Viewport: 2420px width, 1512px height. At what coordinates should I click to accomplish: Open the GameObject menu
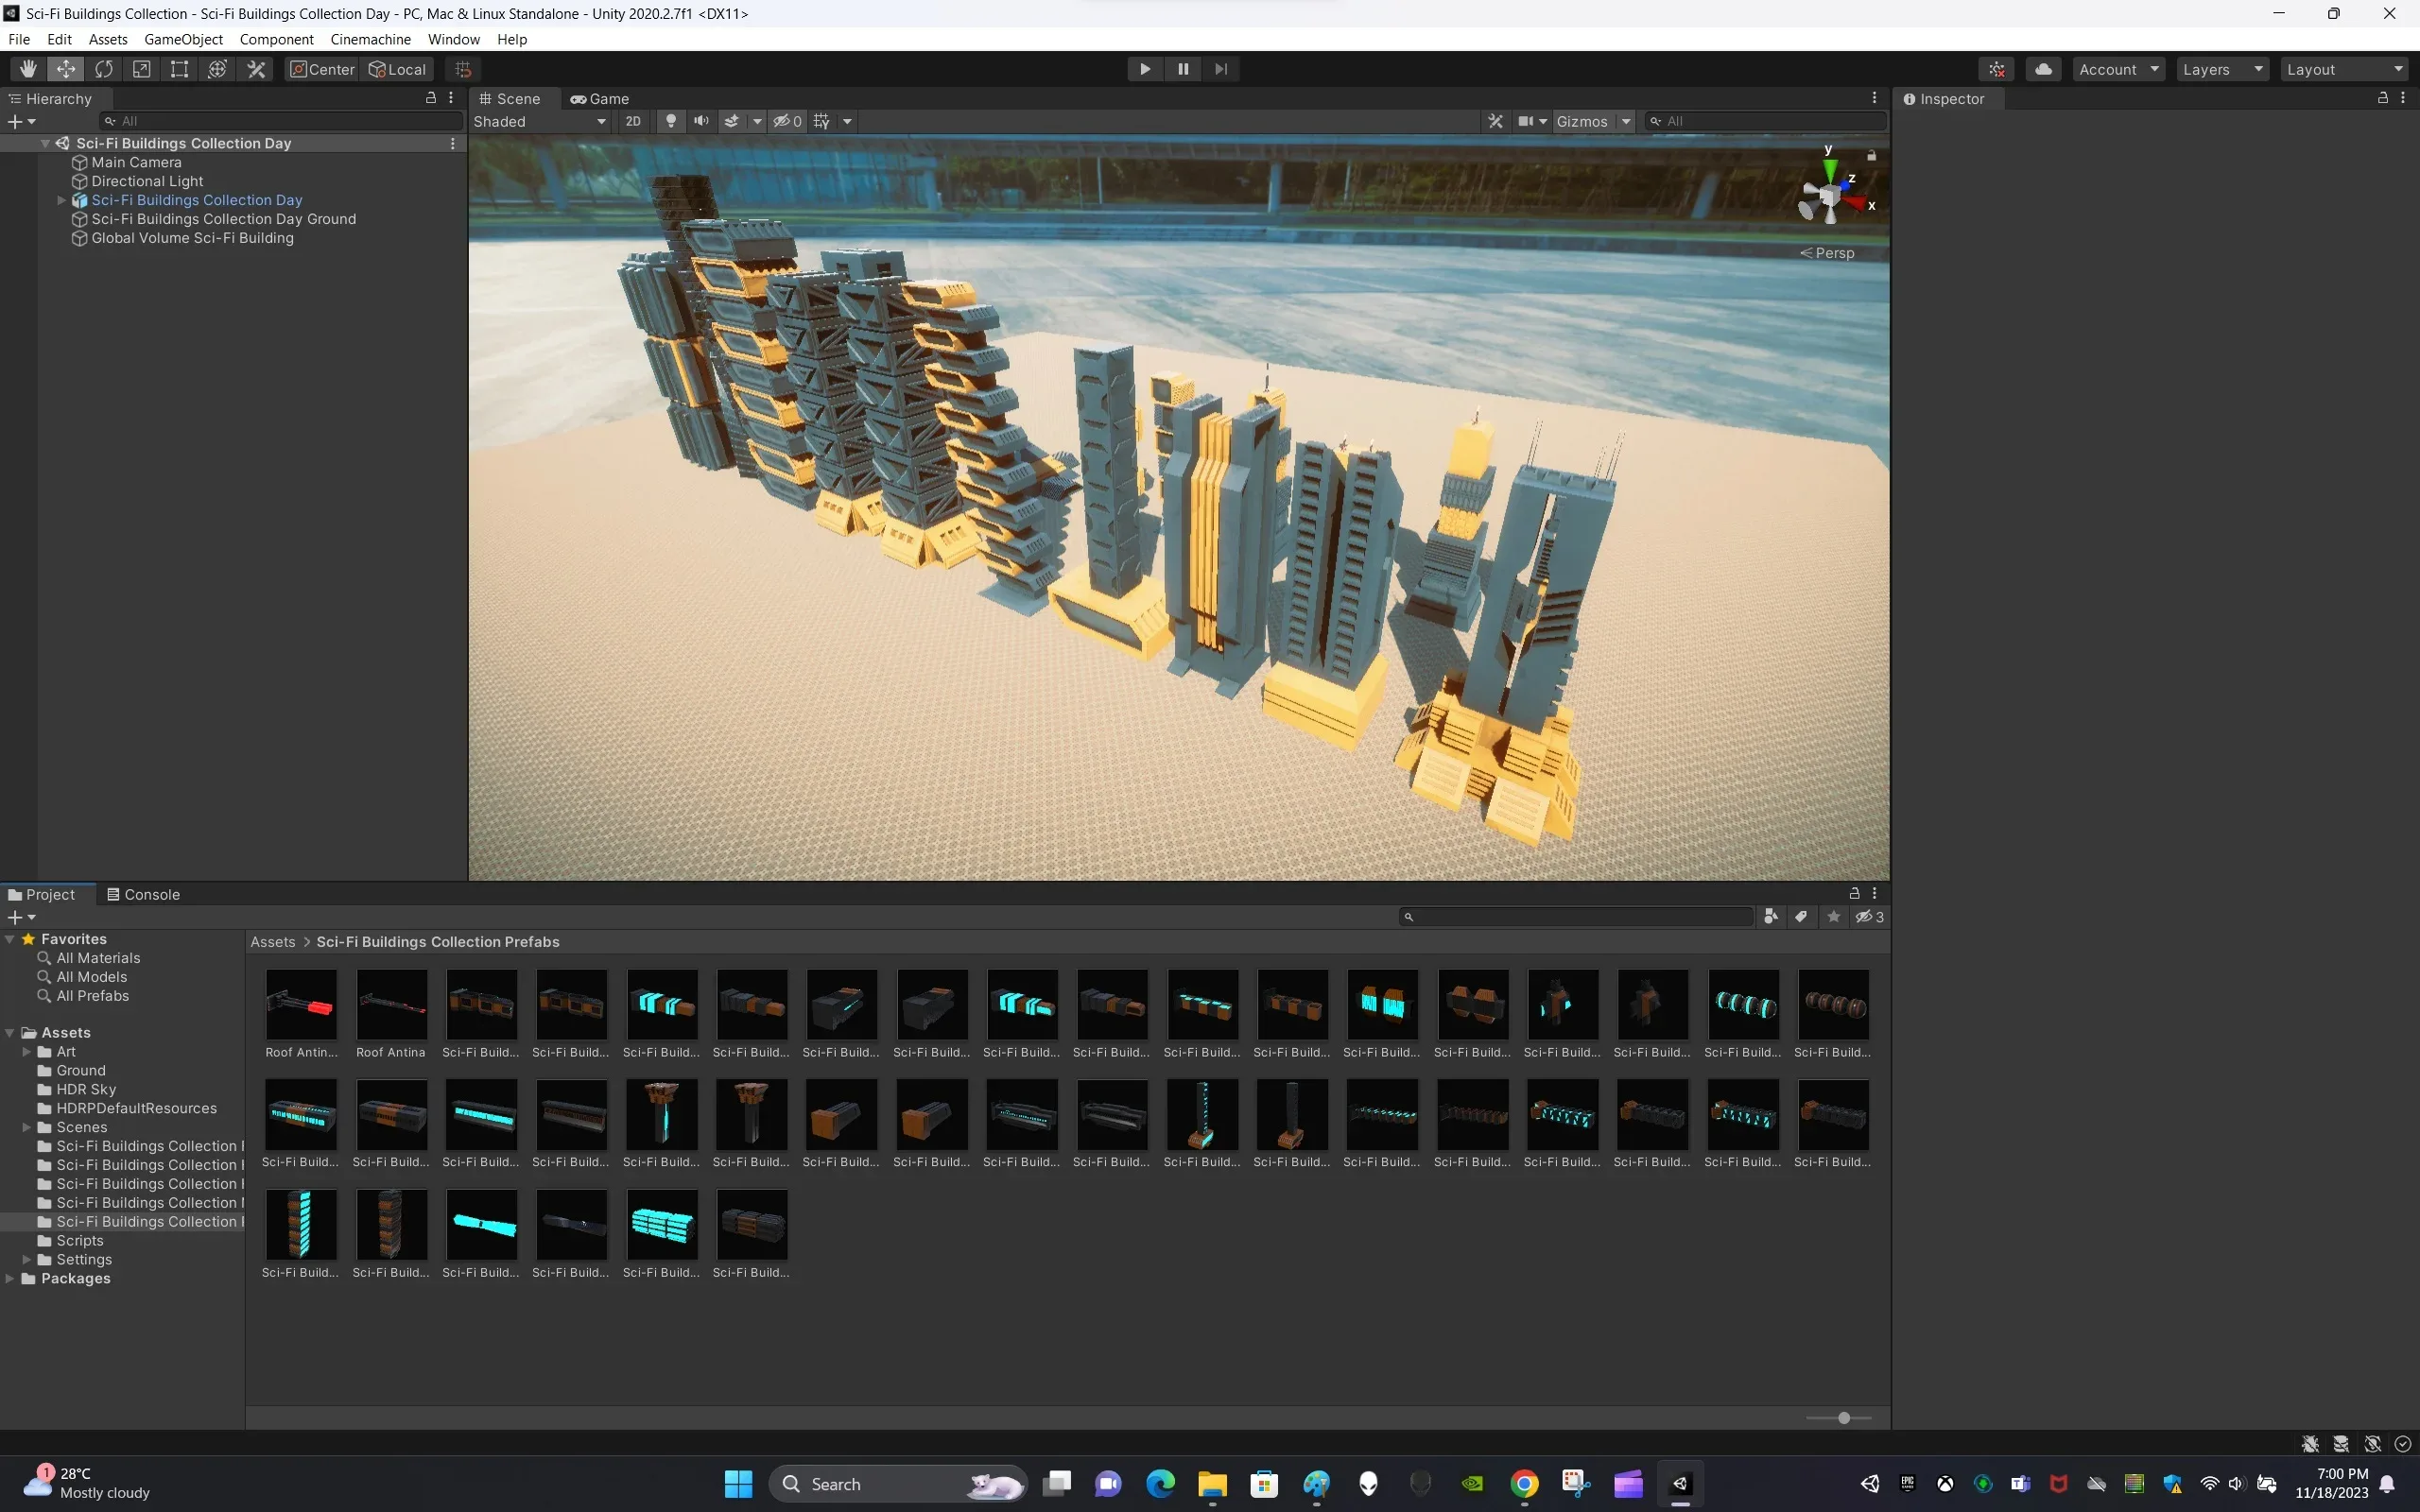[x=183, y=39]
